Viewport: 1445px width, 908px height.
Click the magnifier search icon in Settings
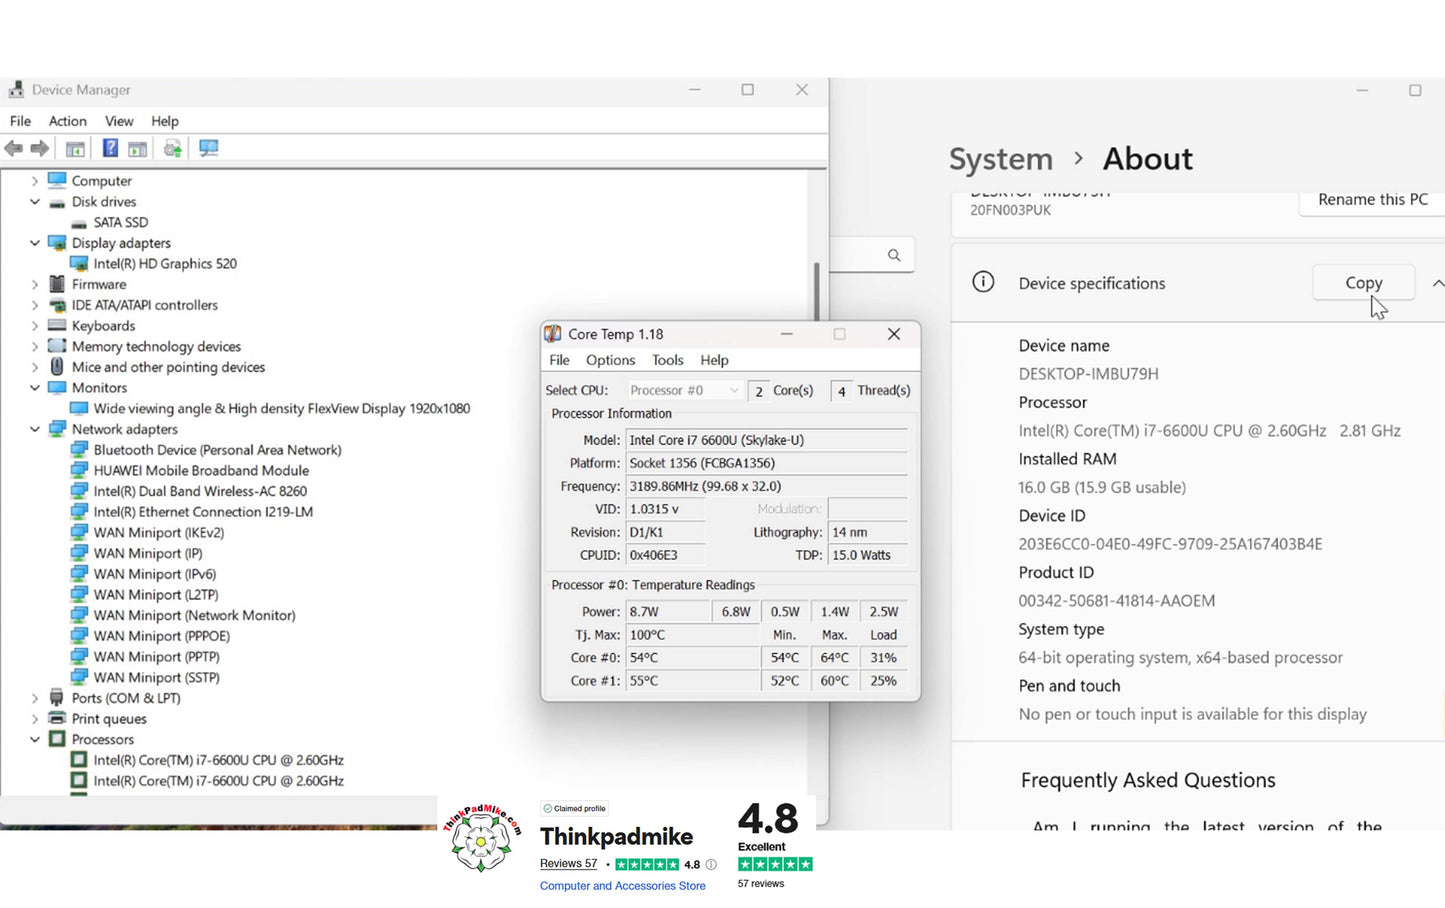[x=894, y=255]
